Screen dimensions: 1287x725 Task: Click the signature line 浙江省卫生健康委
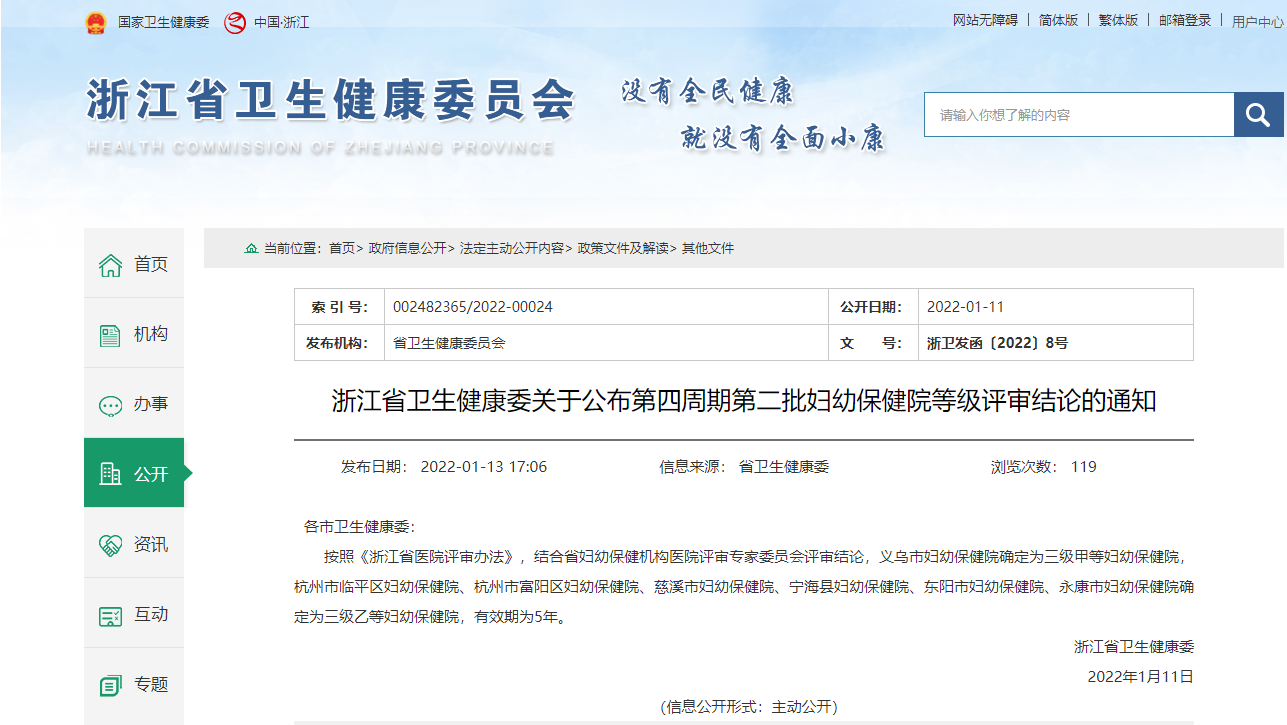[1134, 647]
